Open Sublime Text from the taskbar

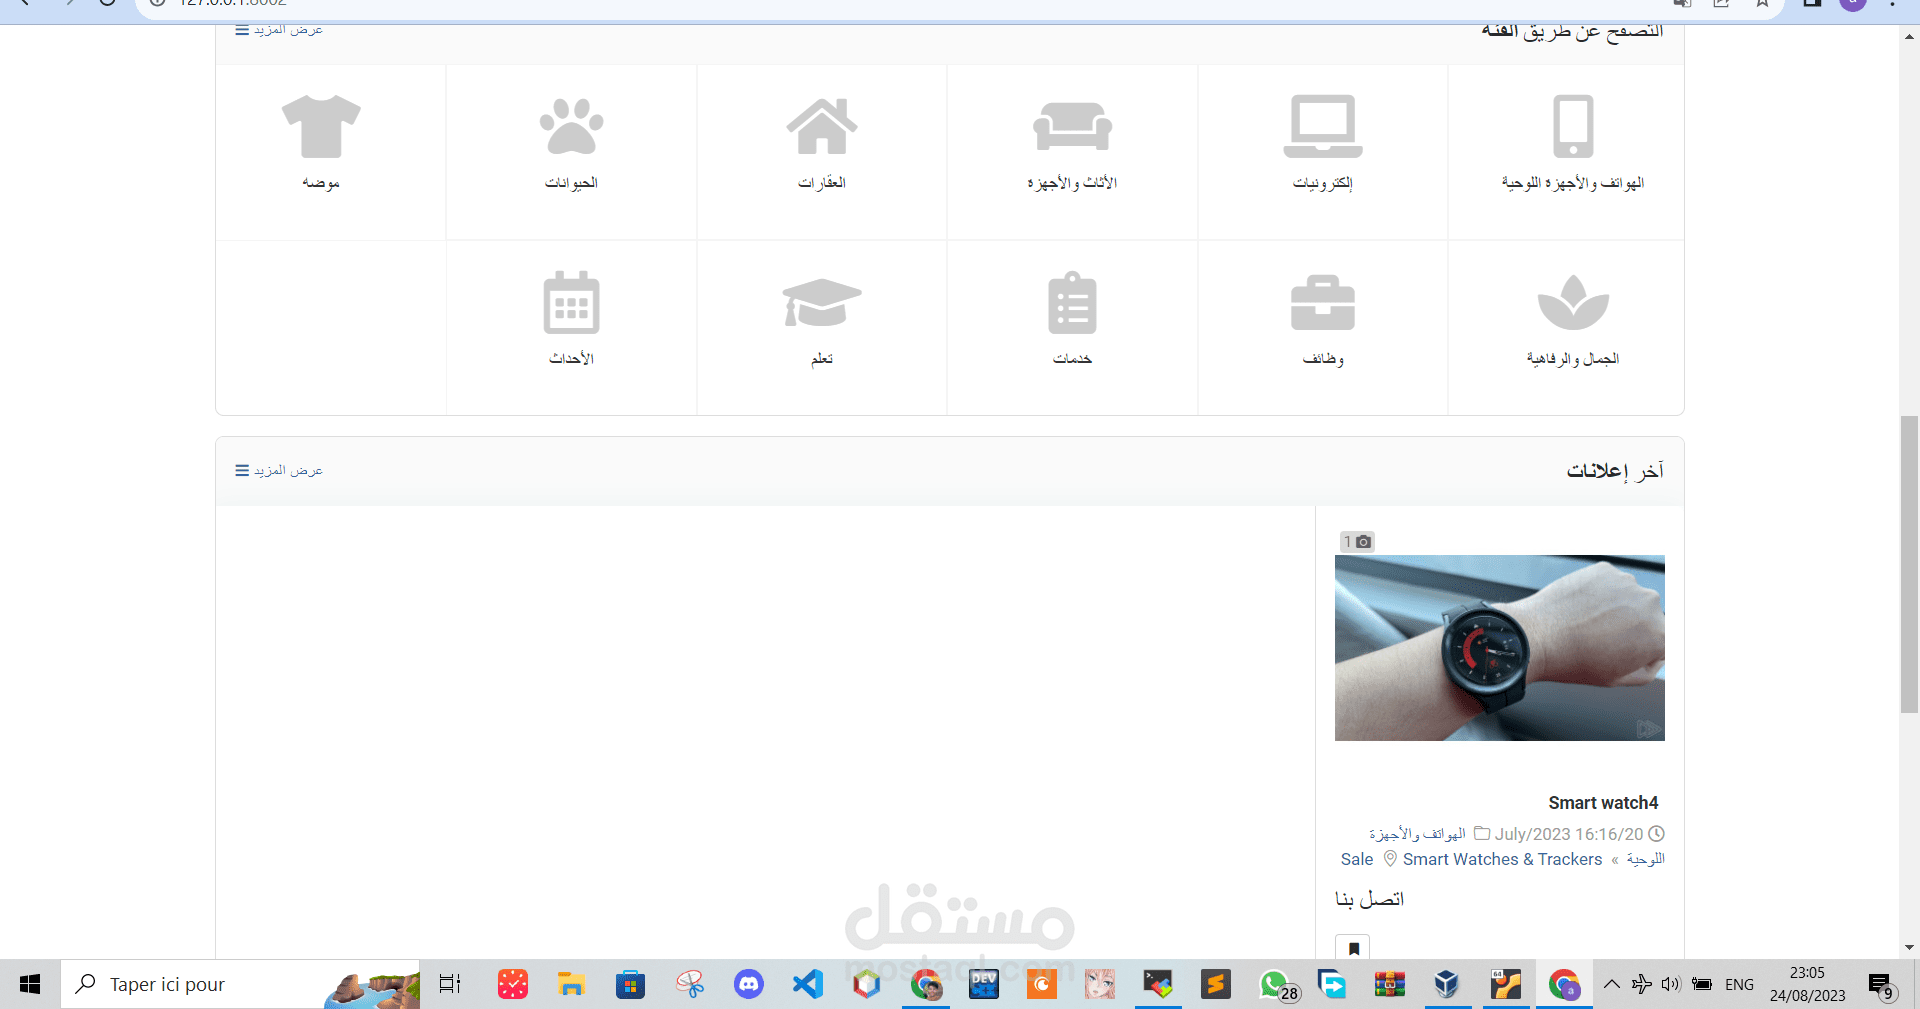click(1215, 984)
